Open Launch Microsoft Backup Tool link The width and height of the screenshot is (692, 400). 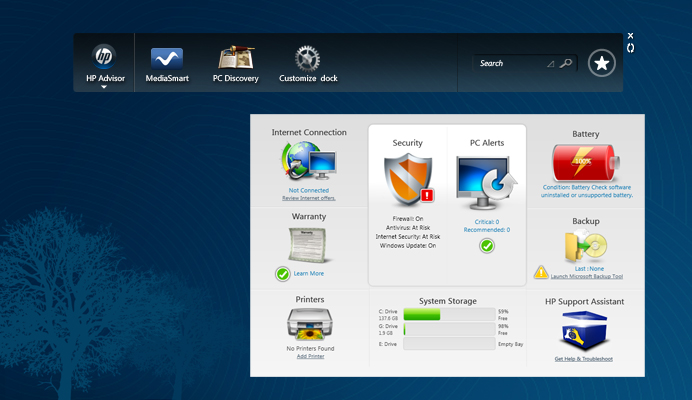click(x=587, y=276)
